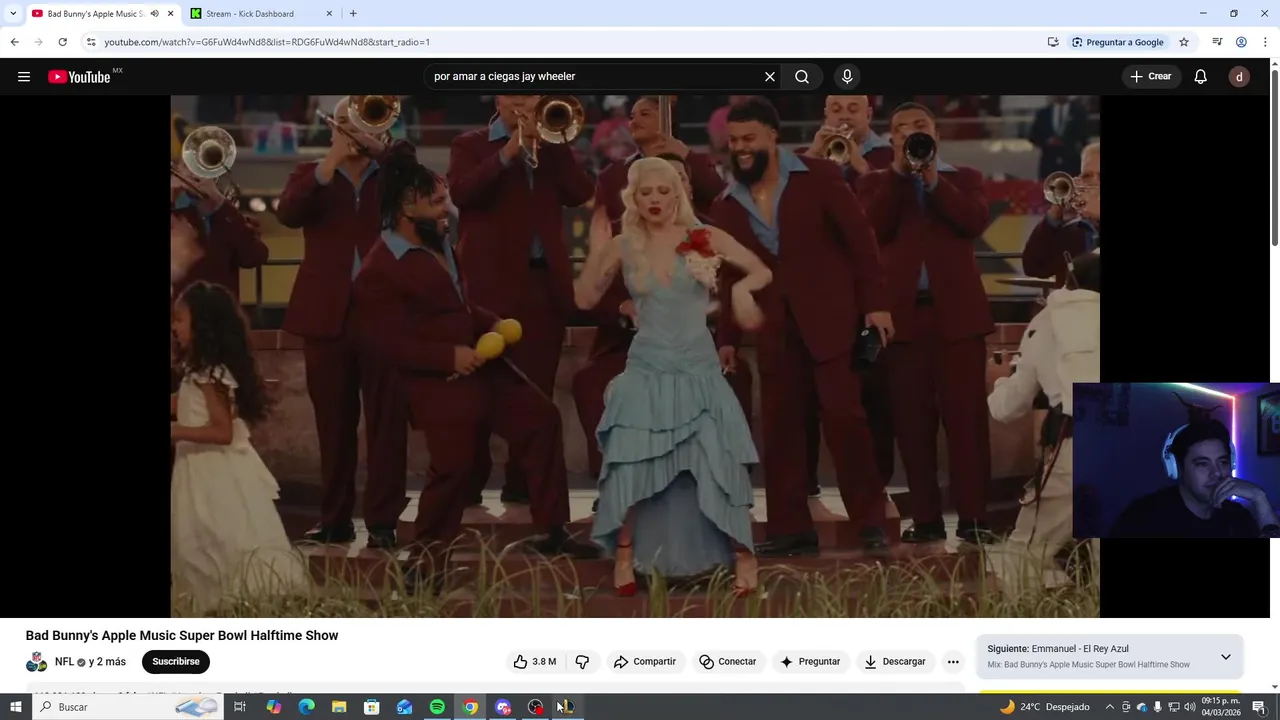
Task: Open the YouTube hamburger guide menu
Action: click(x=24, y=77)
